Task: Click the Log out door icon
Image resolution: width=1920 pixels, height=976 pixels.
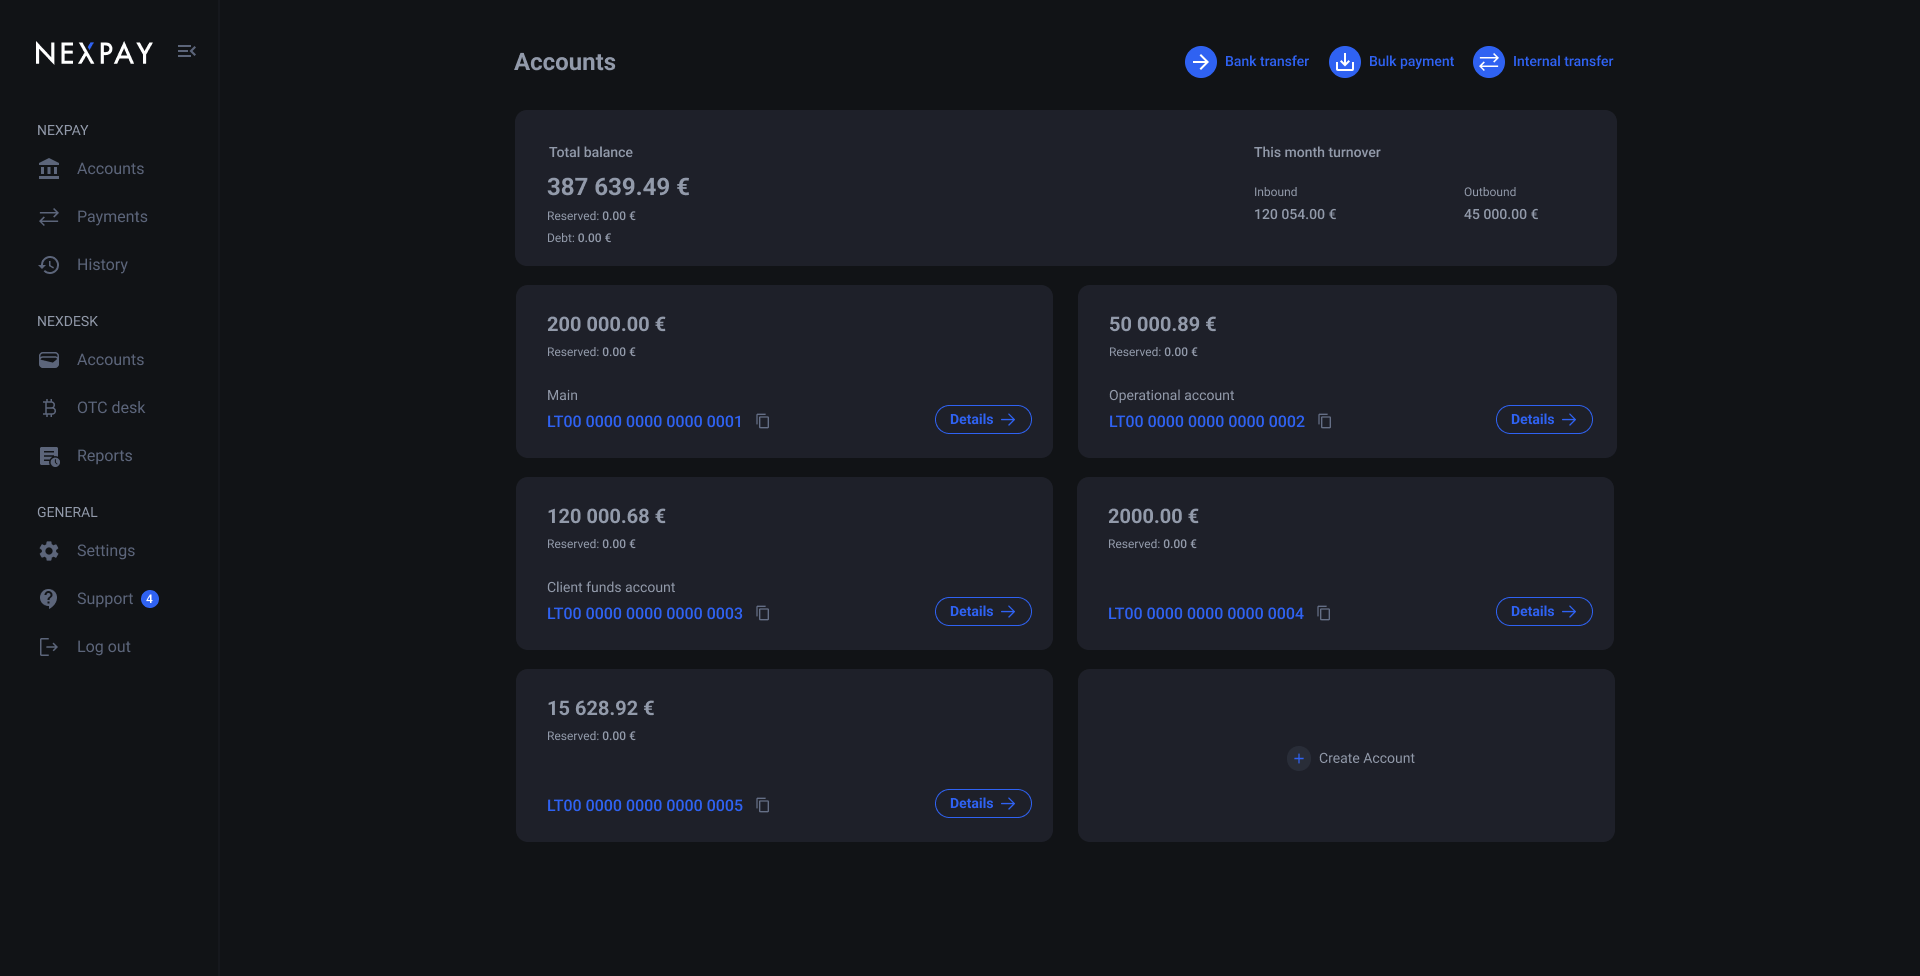Action: pyautogui.click(x=49, y=647)
